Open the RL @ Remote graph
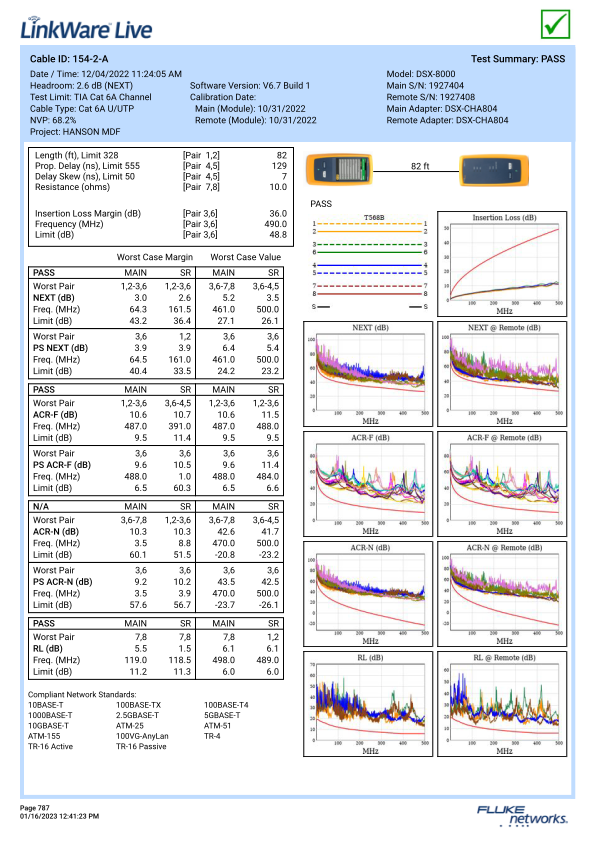The height and width of the screenshot is (841, 595). tap(502, 704)
